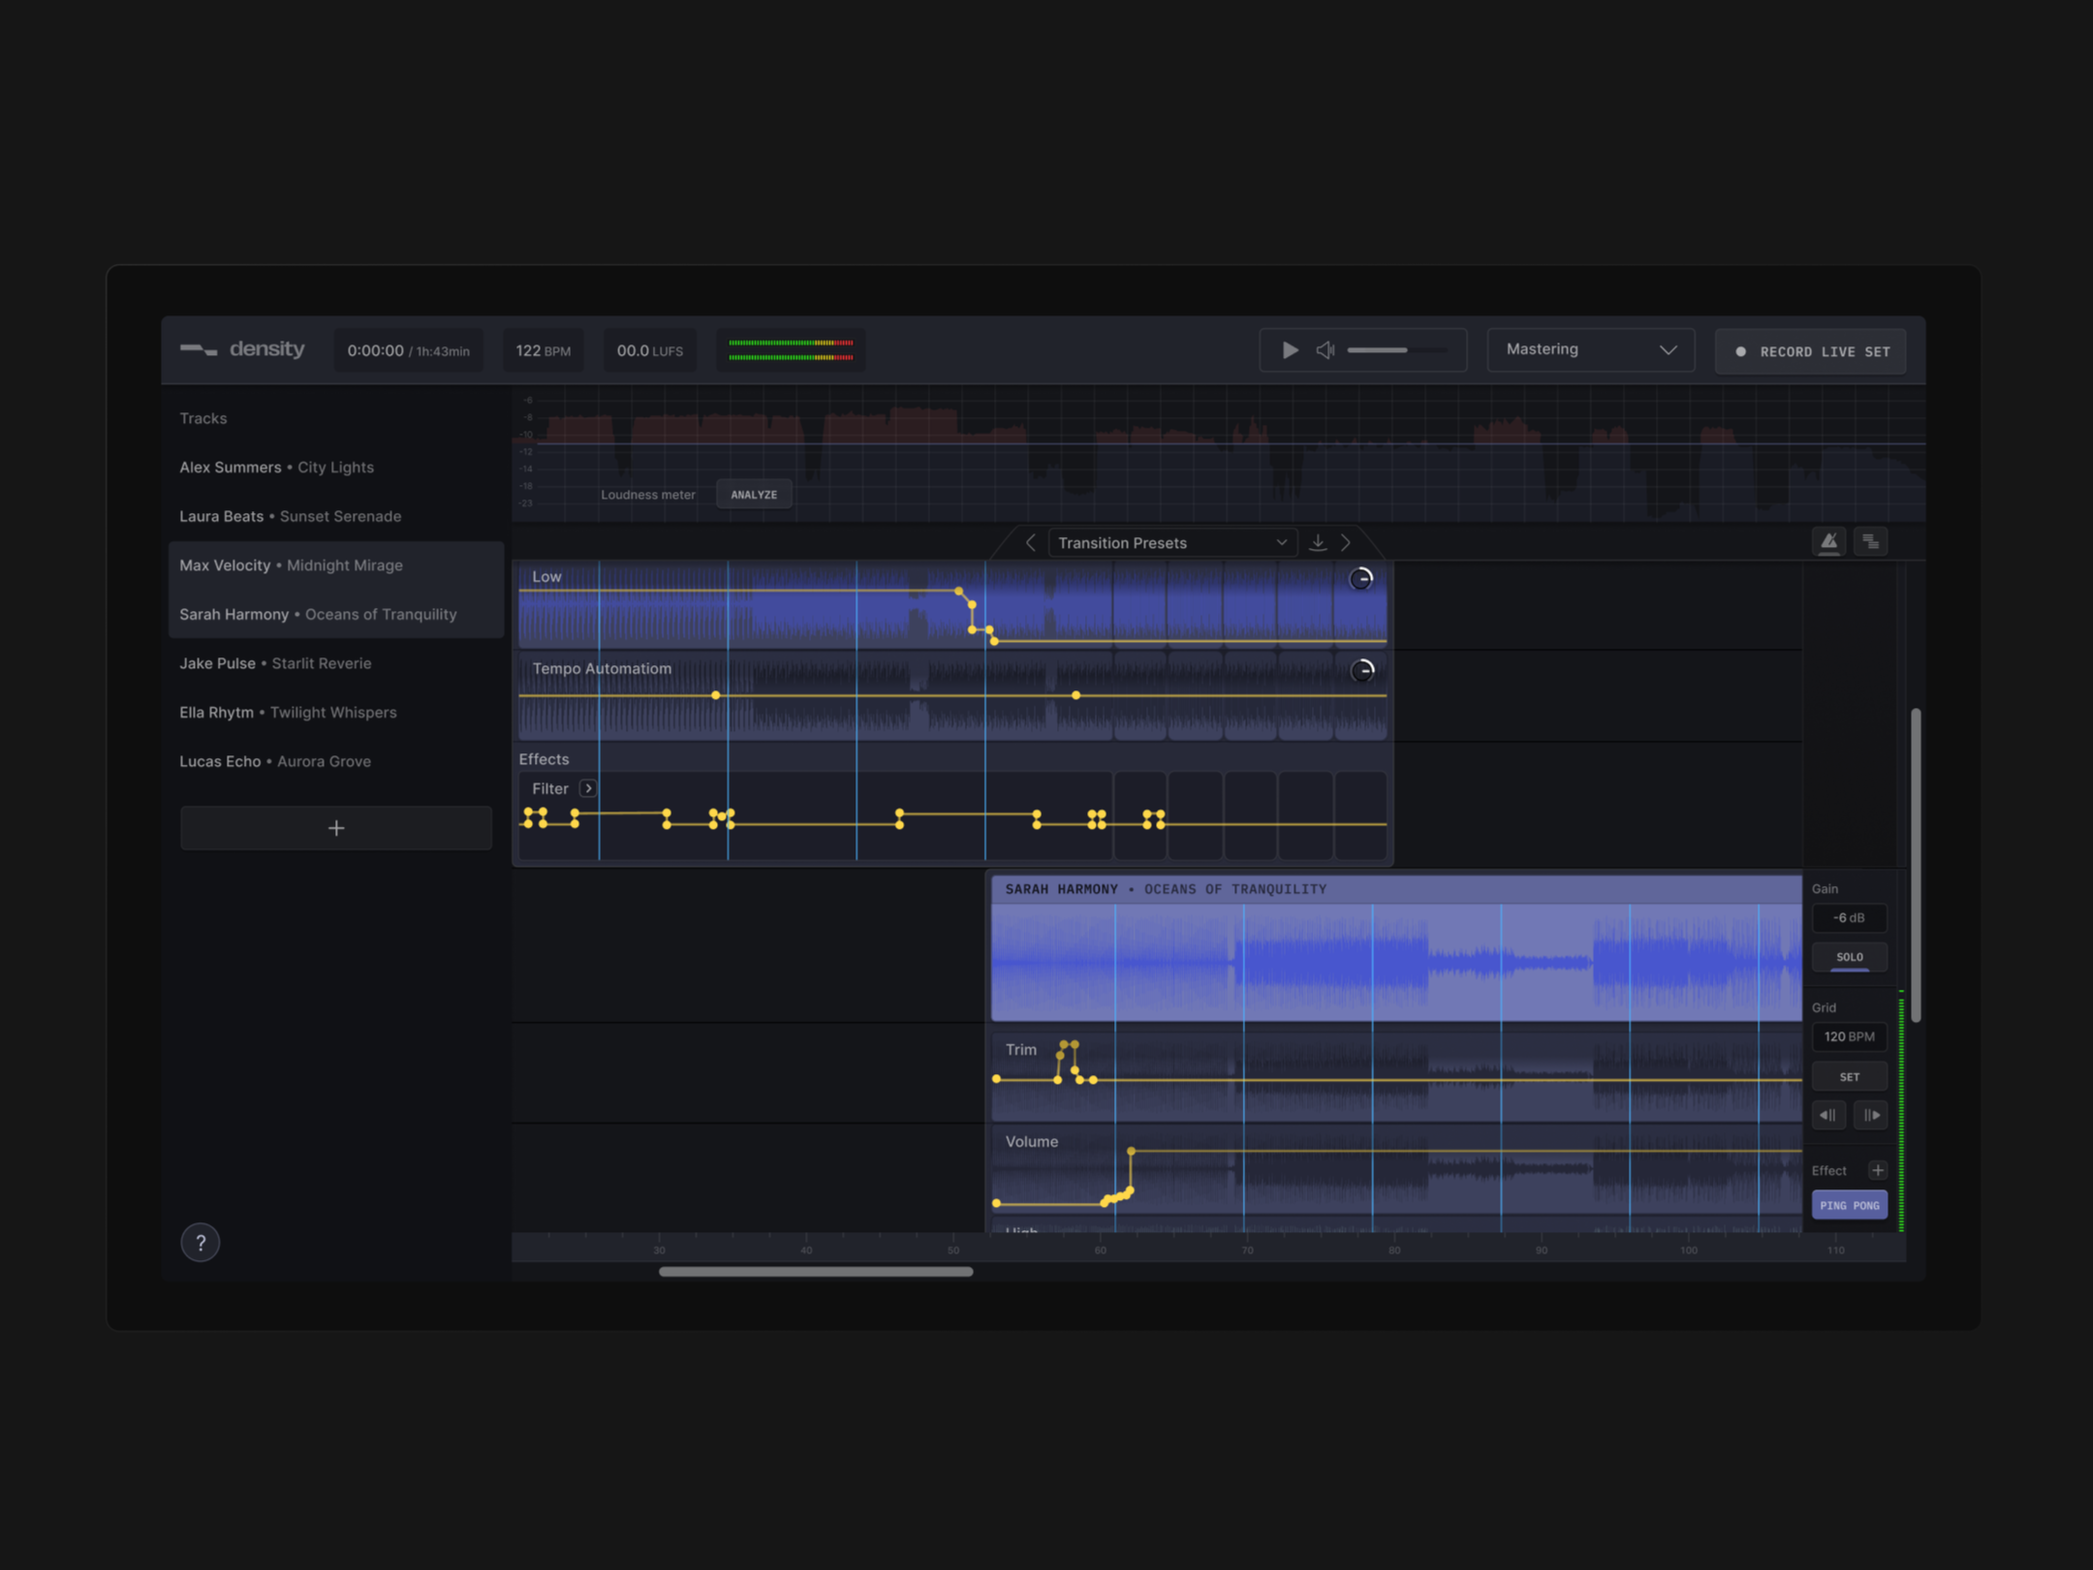Go to the previous transition preset
Viewport: 2093px width, 1570px height.
pyautogui.click(x=1030, y=542)
